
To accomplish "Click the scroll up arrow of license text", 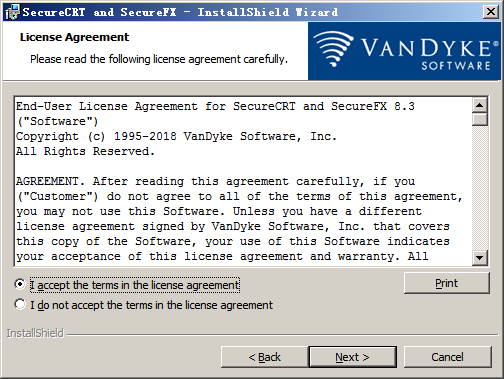I will (480, 106).
